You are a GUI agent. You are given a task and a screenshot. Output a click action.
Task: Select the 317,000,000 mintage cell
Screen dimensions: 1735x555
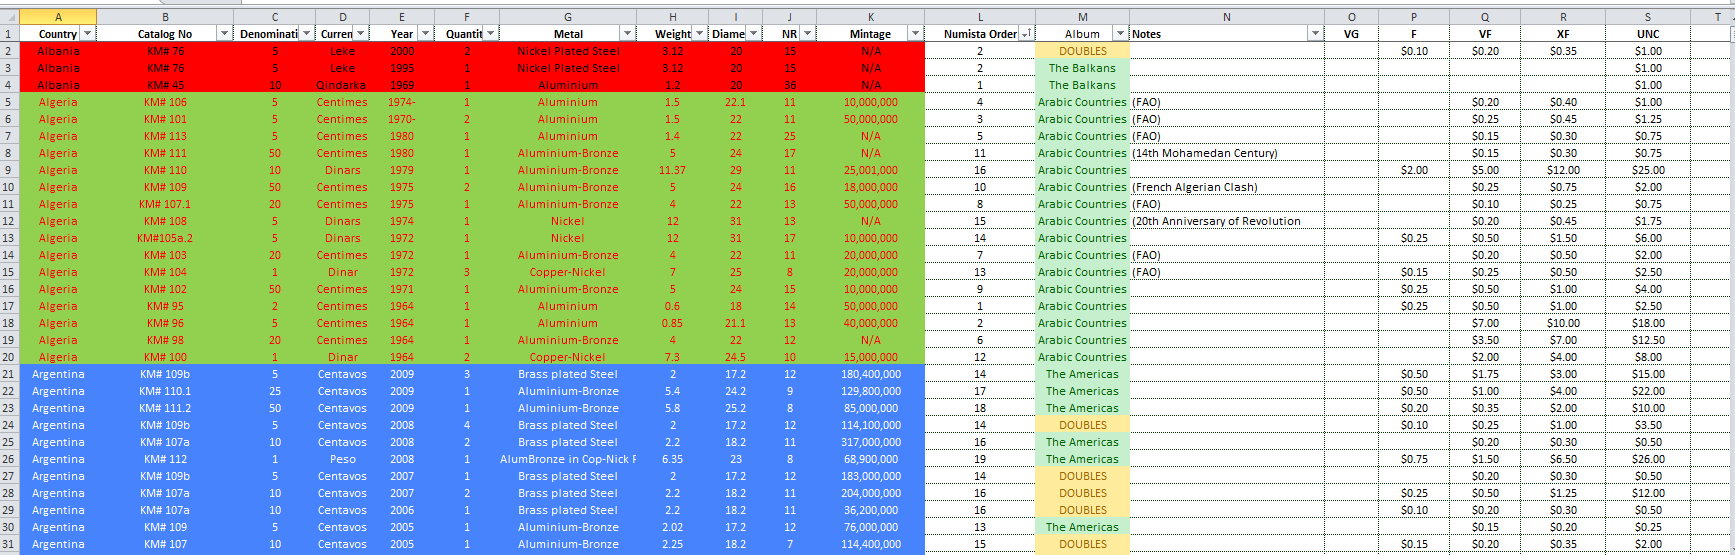coord(870,442)
